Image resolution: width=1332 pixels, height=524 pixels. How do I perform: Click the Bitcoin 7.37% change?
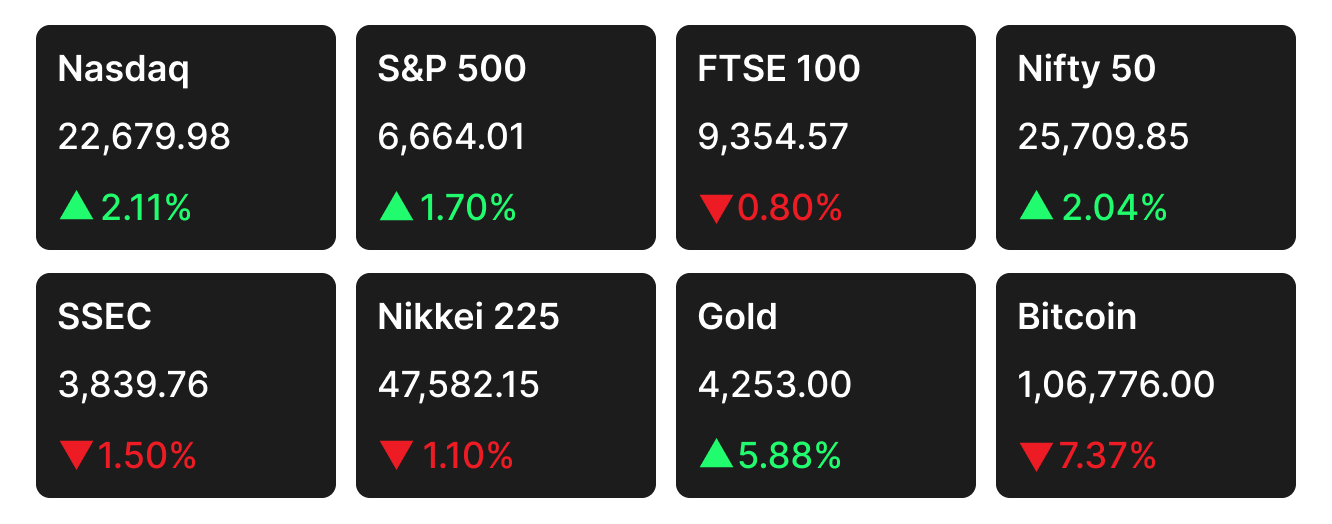click(x=1108, y=456)
